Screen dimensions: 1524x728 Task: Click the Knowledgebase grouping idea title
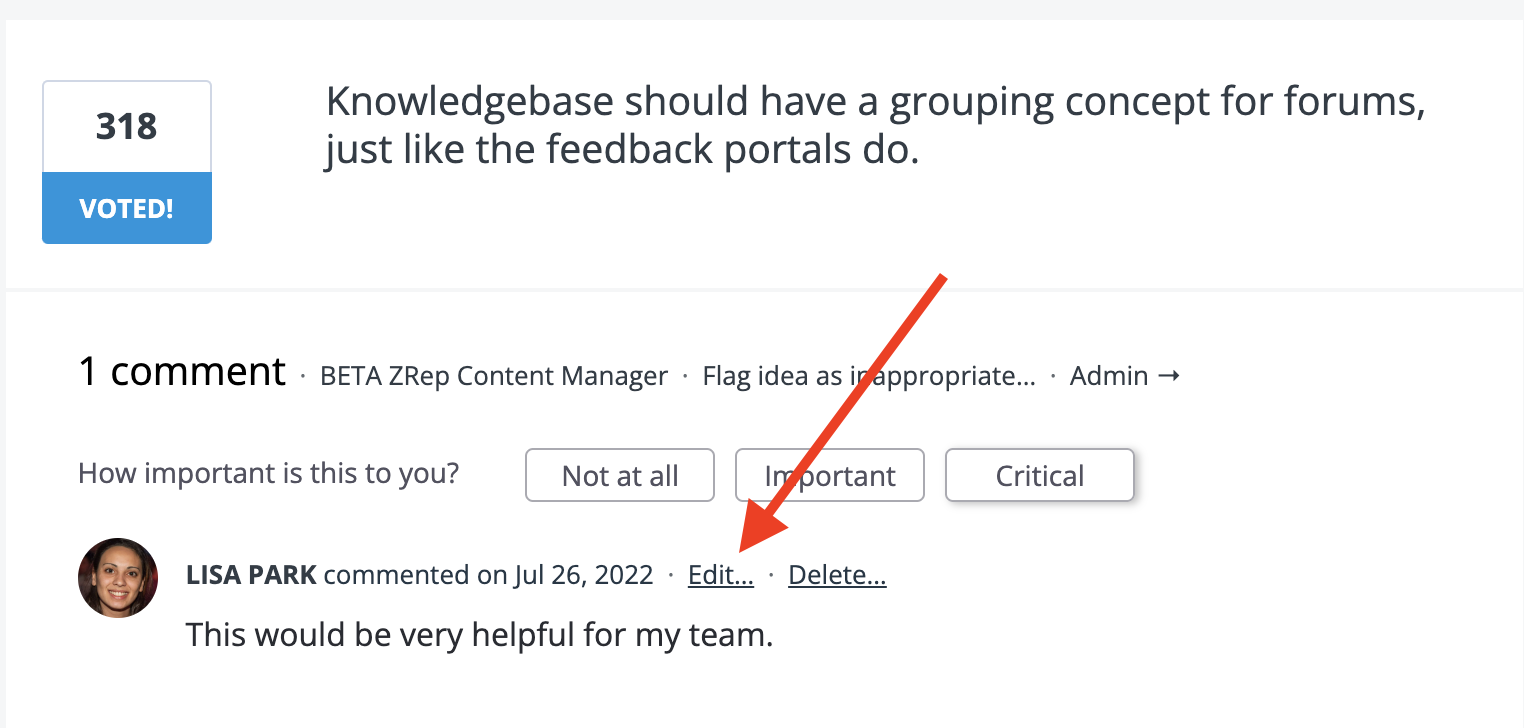875,125
